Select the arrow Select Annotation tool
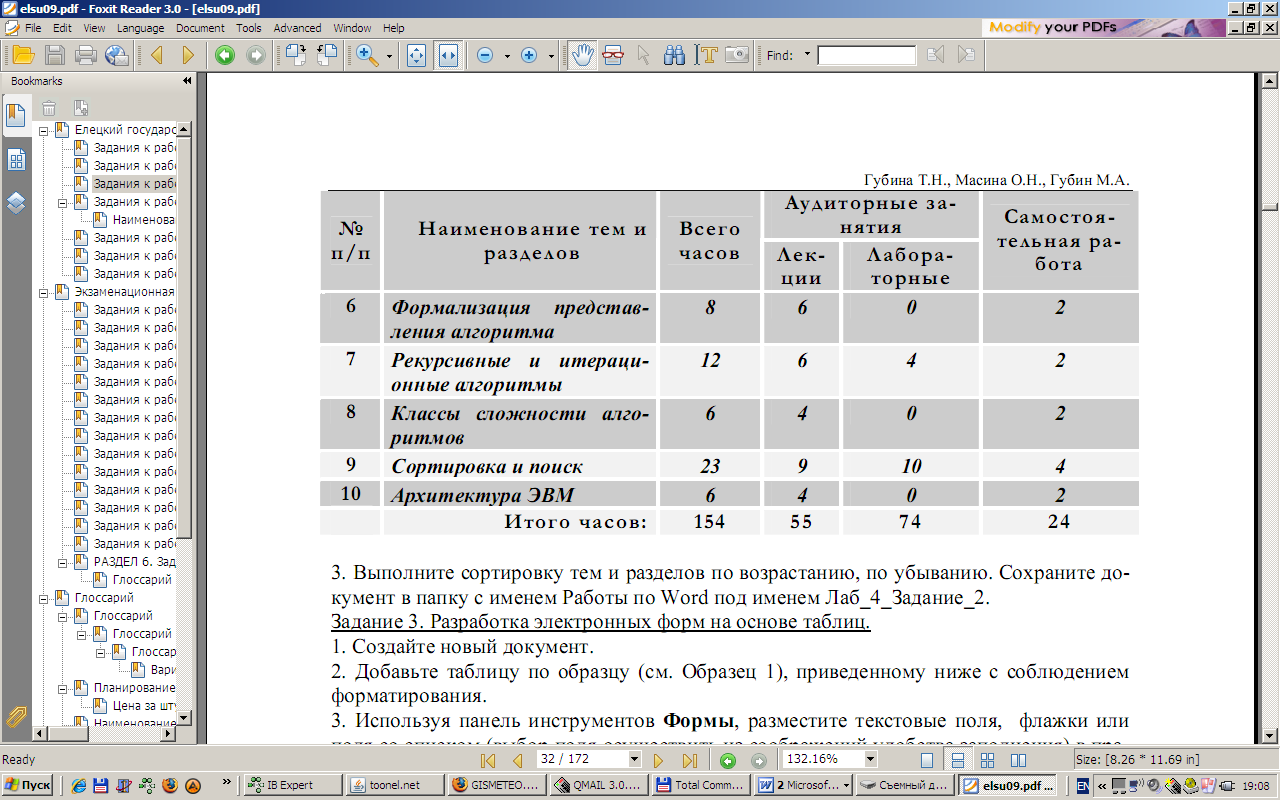Viewport: 1280px width, 800px height. click(644, 55)
